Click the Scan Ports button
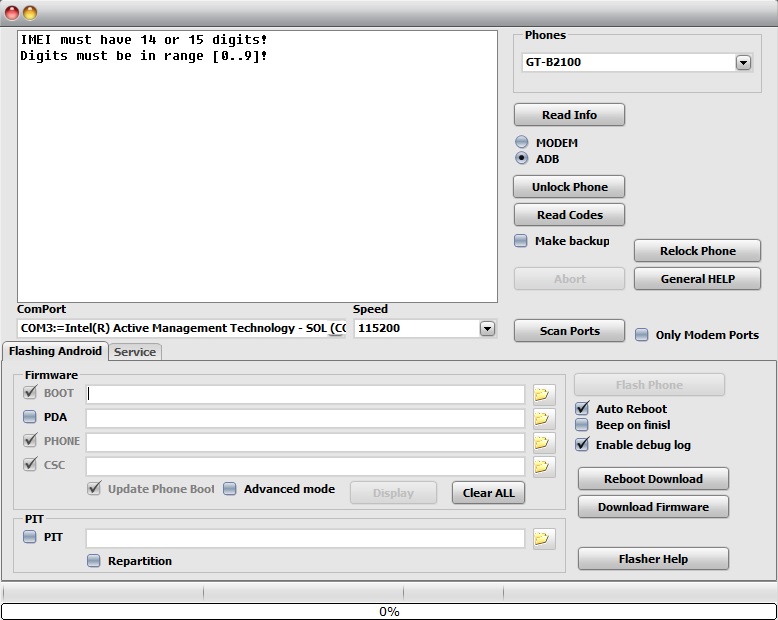 [x=569, y=331]
